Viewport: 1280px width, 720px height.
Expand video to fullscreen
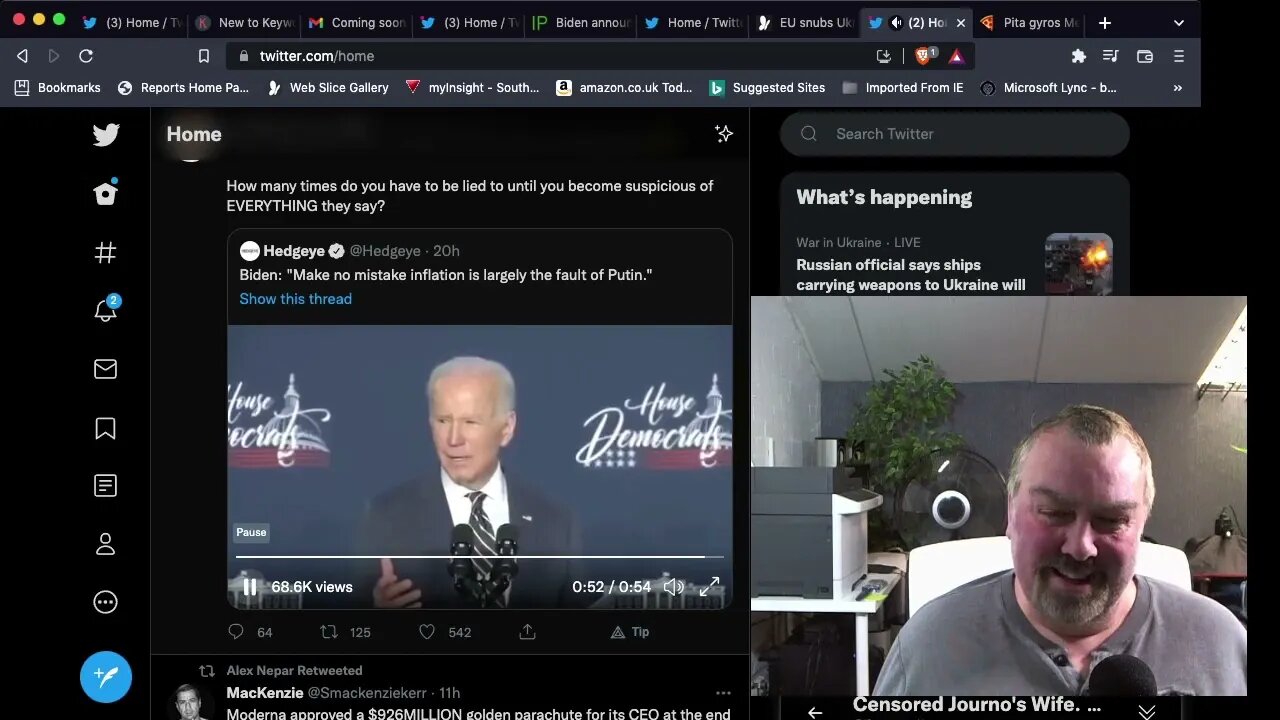tap(709, 587)
